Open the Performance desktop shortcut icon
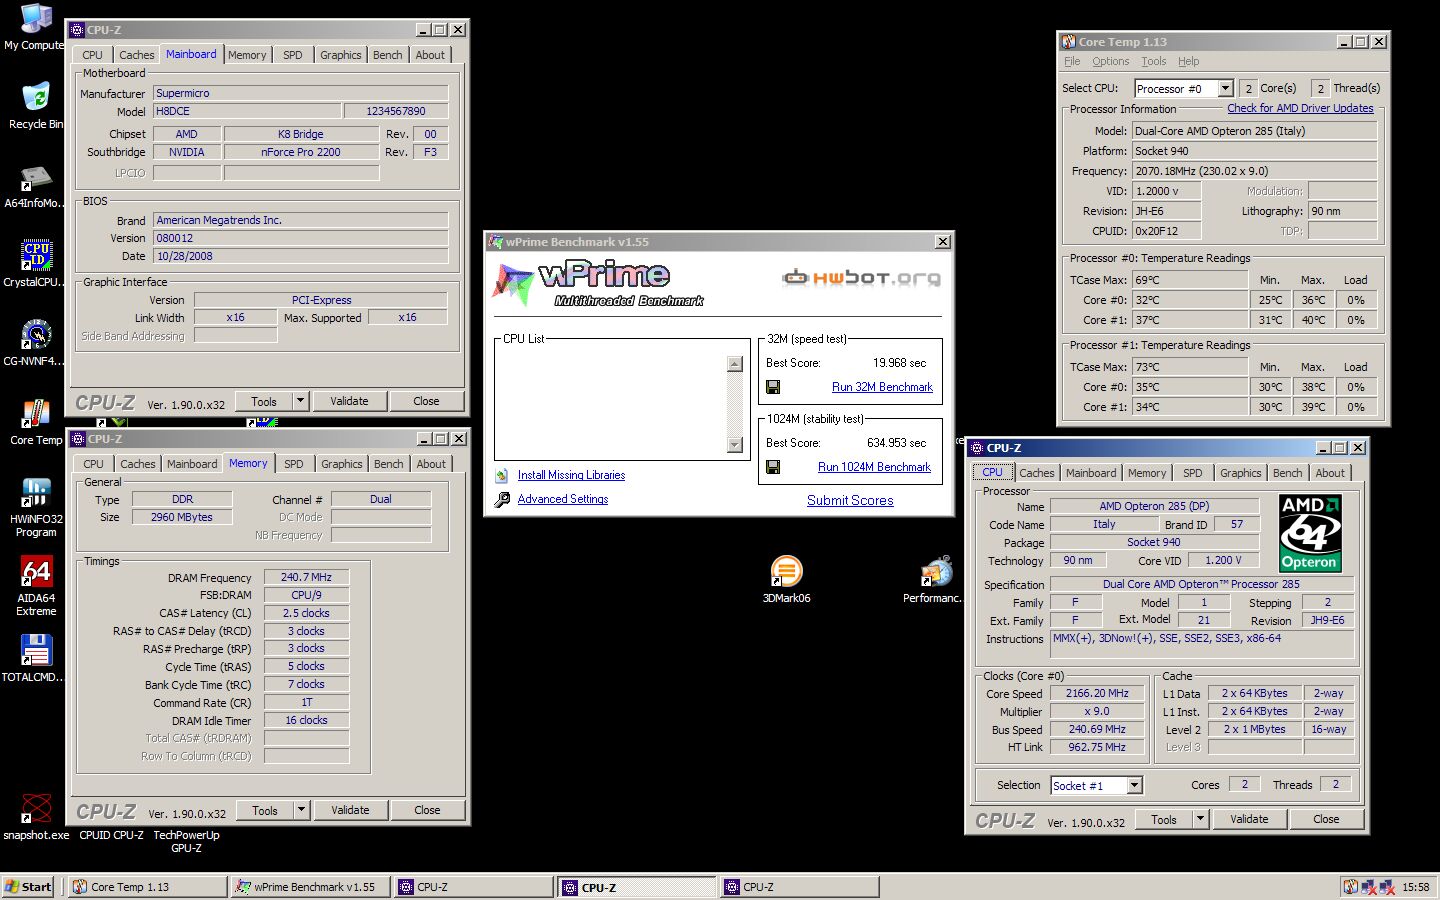Image resolution: width=1440 pixels, height=900 pixels. point(936,572)
